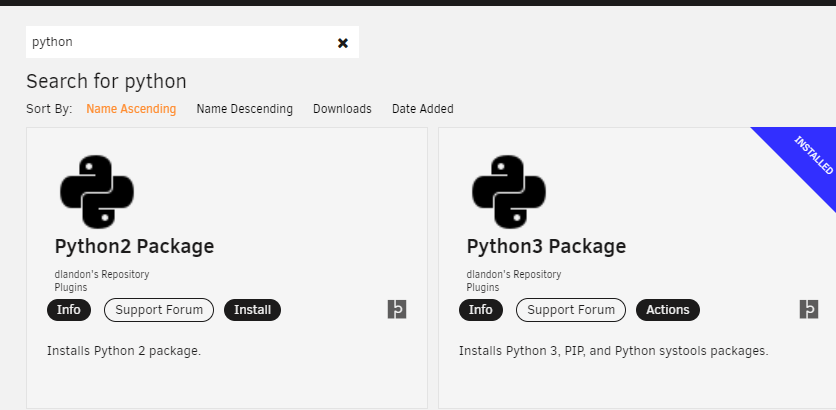Click the Python2 Package snake logo
This screenshot has width=836, height=410.
97,191
